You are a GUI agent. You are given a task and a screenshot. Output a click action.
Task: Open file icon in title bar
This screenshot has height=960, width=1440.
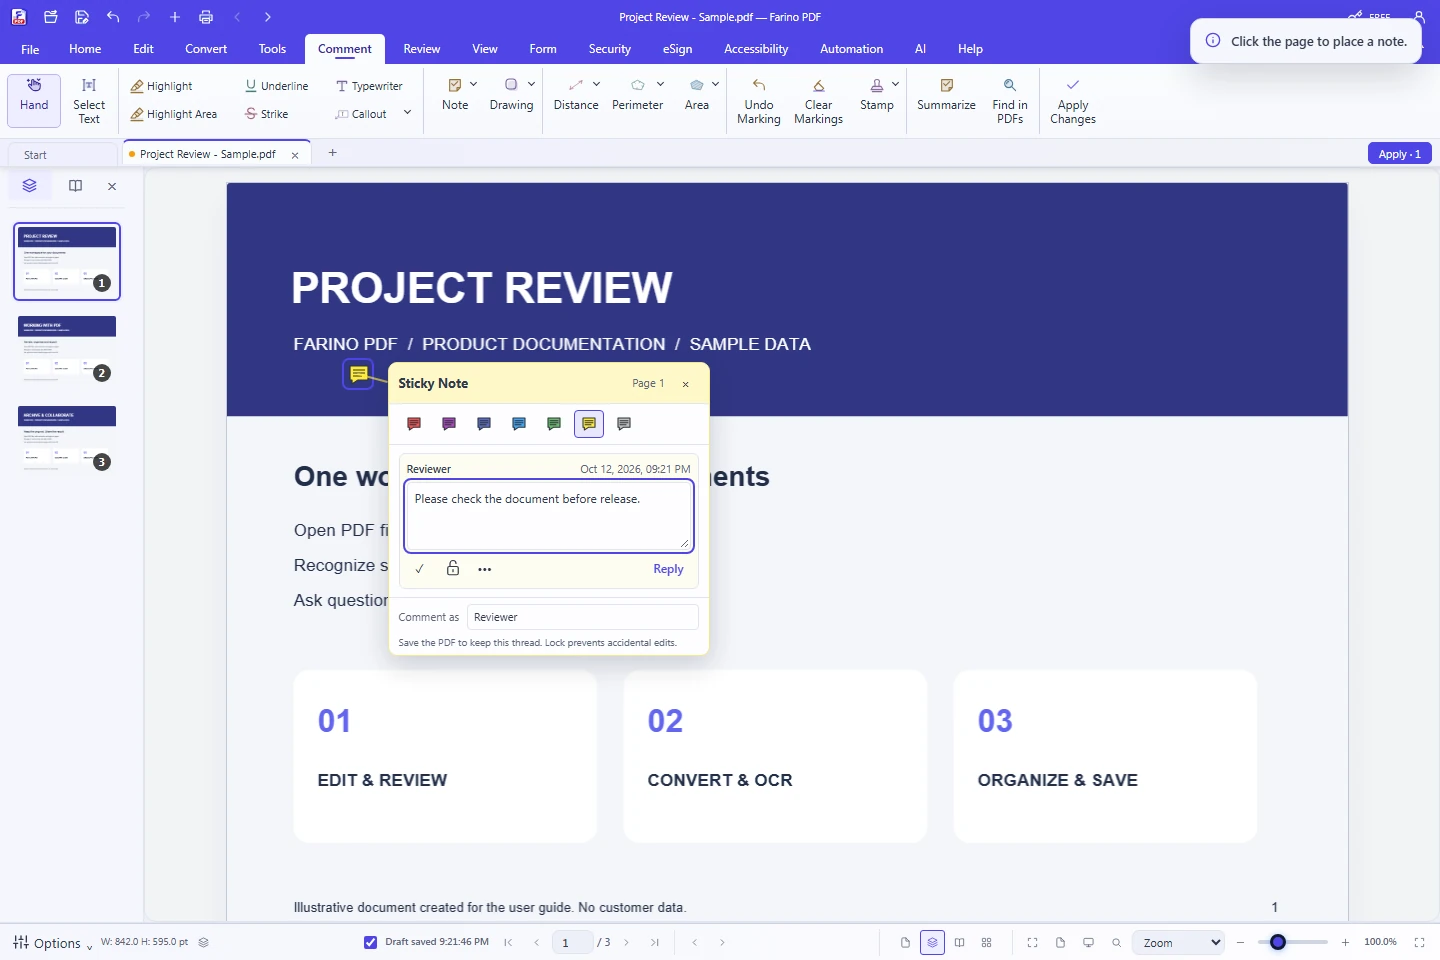point(51,17)
